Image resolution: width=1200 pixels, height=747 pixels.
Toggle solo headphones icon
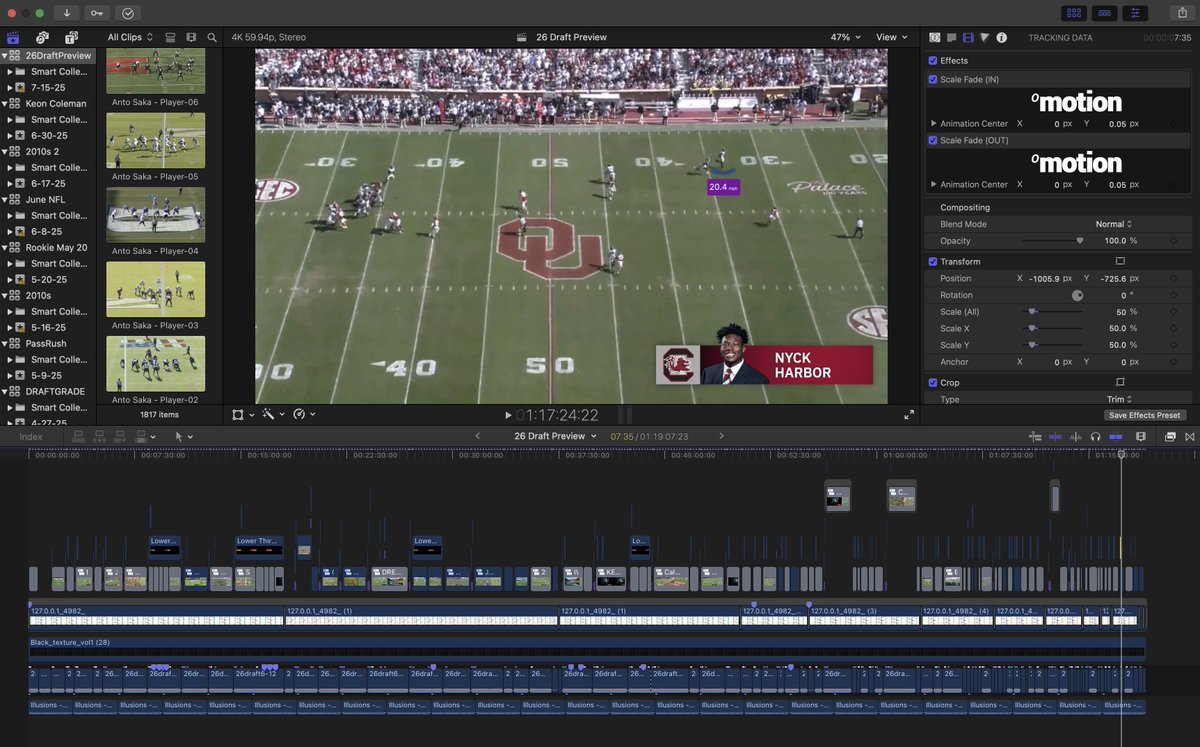pyautogui.click(x=1096, y=436)
